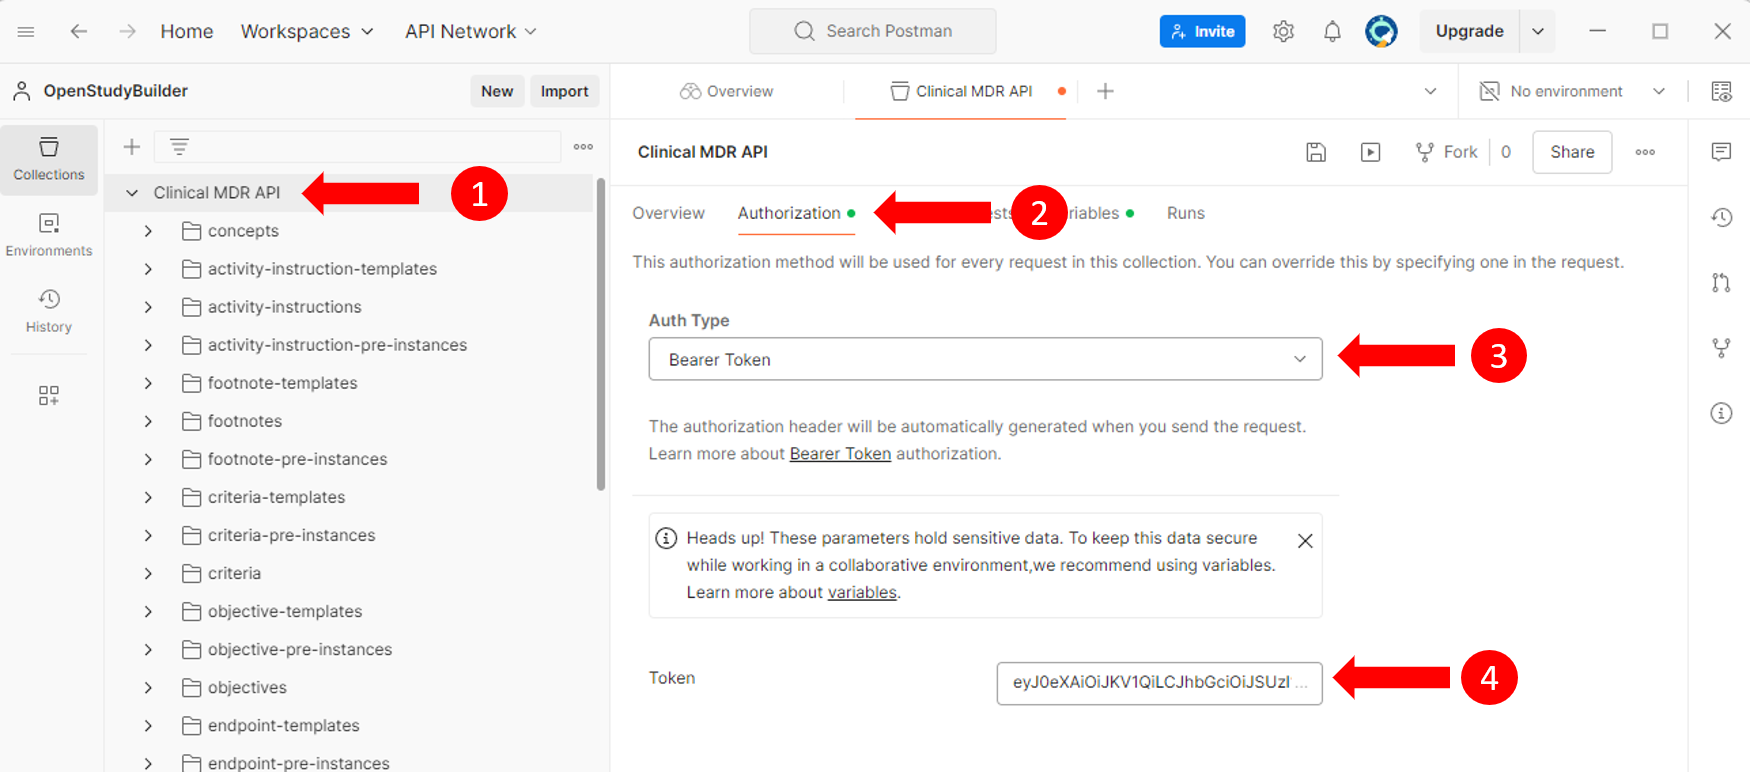Open the Auth Type Bearer Token dropdown
The width and height of the screenshot is (1750, 772).
[985, 359]
